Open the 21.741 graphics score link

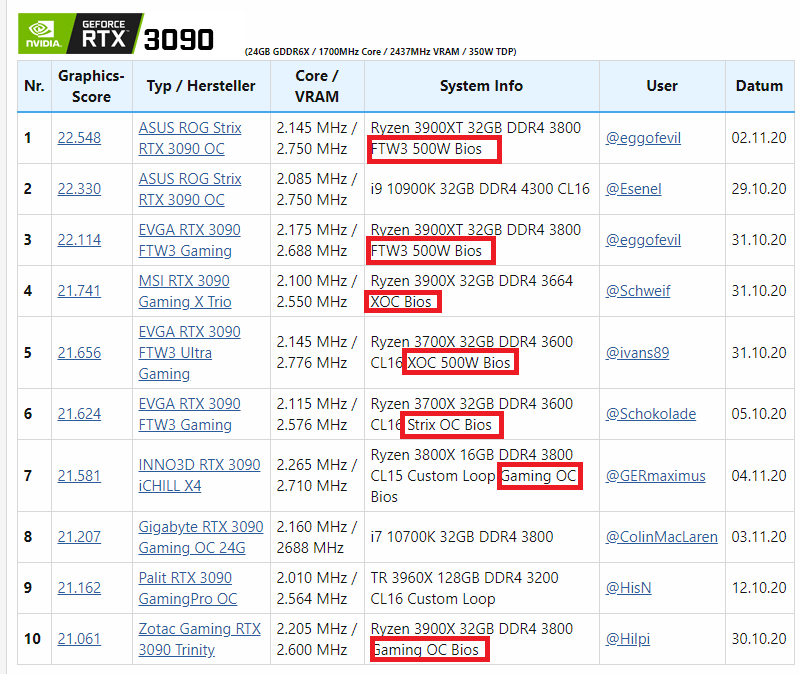click(x=79, y=291)
